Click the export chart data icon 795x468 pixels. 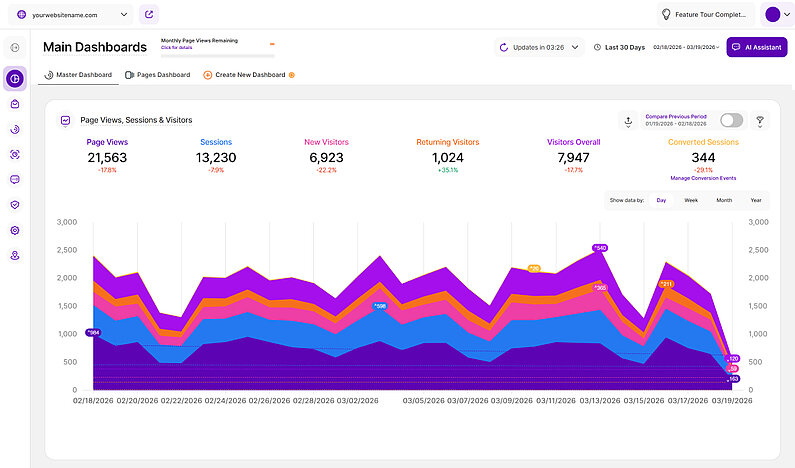click(x=628, y=120)
